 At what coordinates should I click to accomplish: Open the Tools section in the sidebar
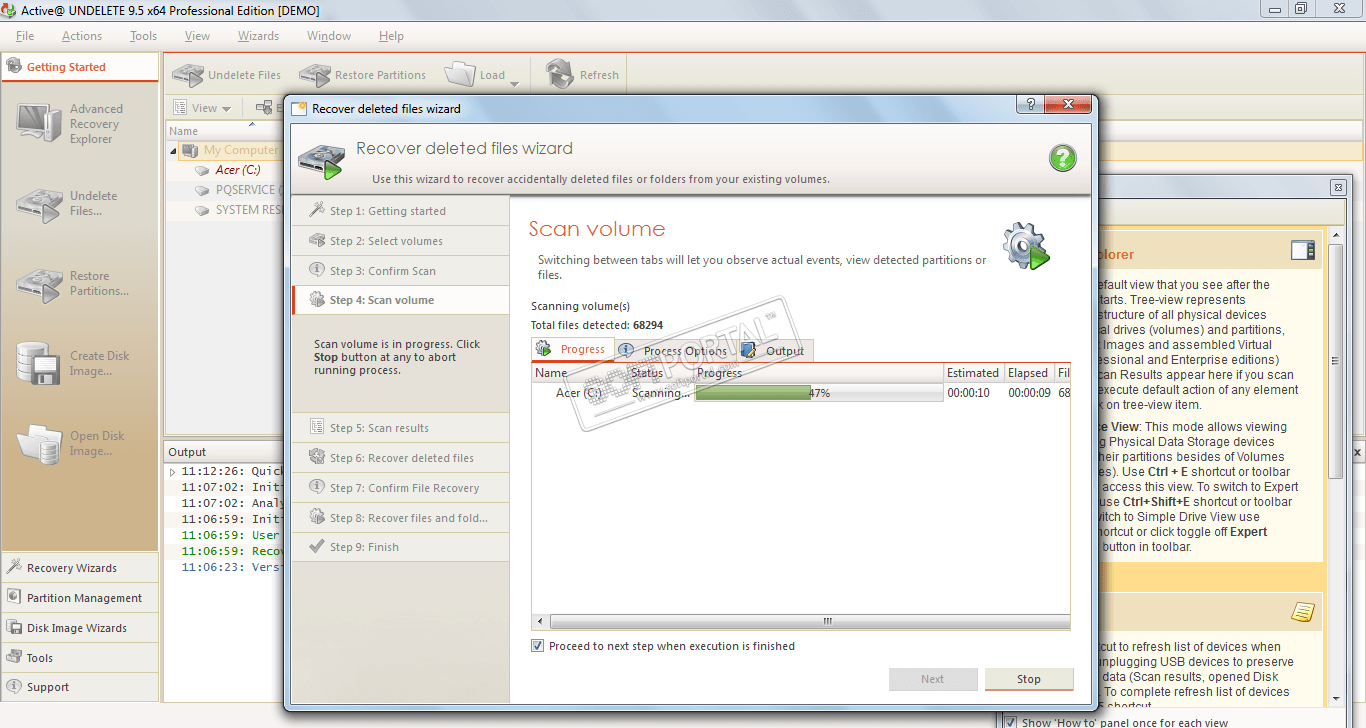tap(79, 658)
